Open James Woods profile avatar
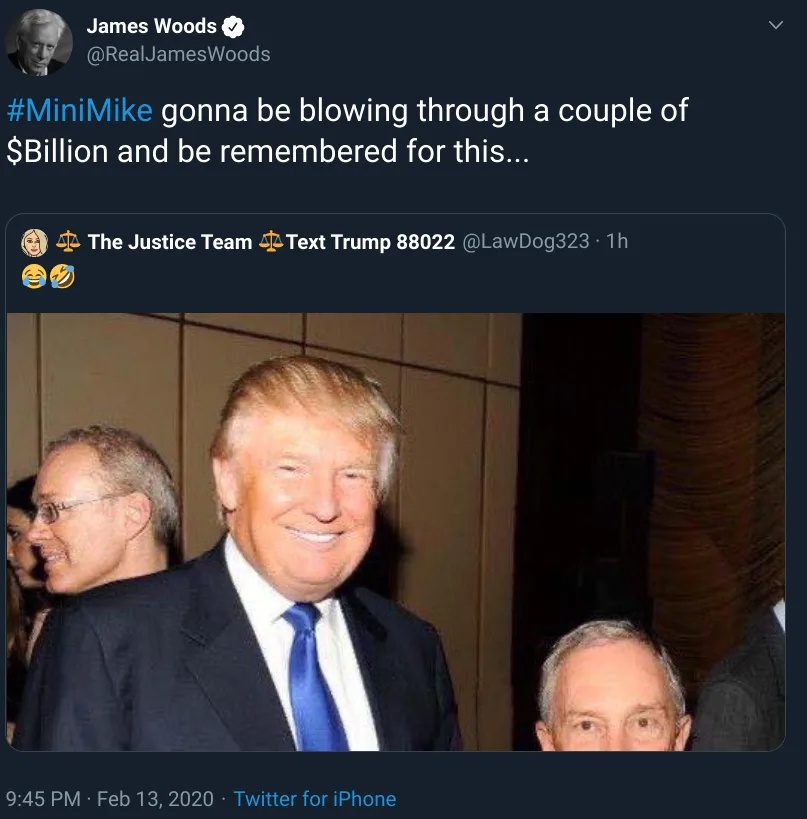Viewport: 807px width, 819px height. click(x=39, y=43)
